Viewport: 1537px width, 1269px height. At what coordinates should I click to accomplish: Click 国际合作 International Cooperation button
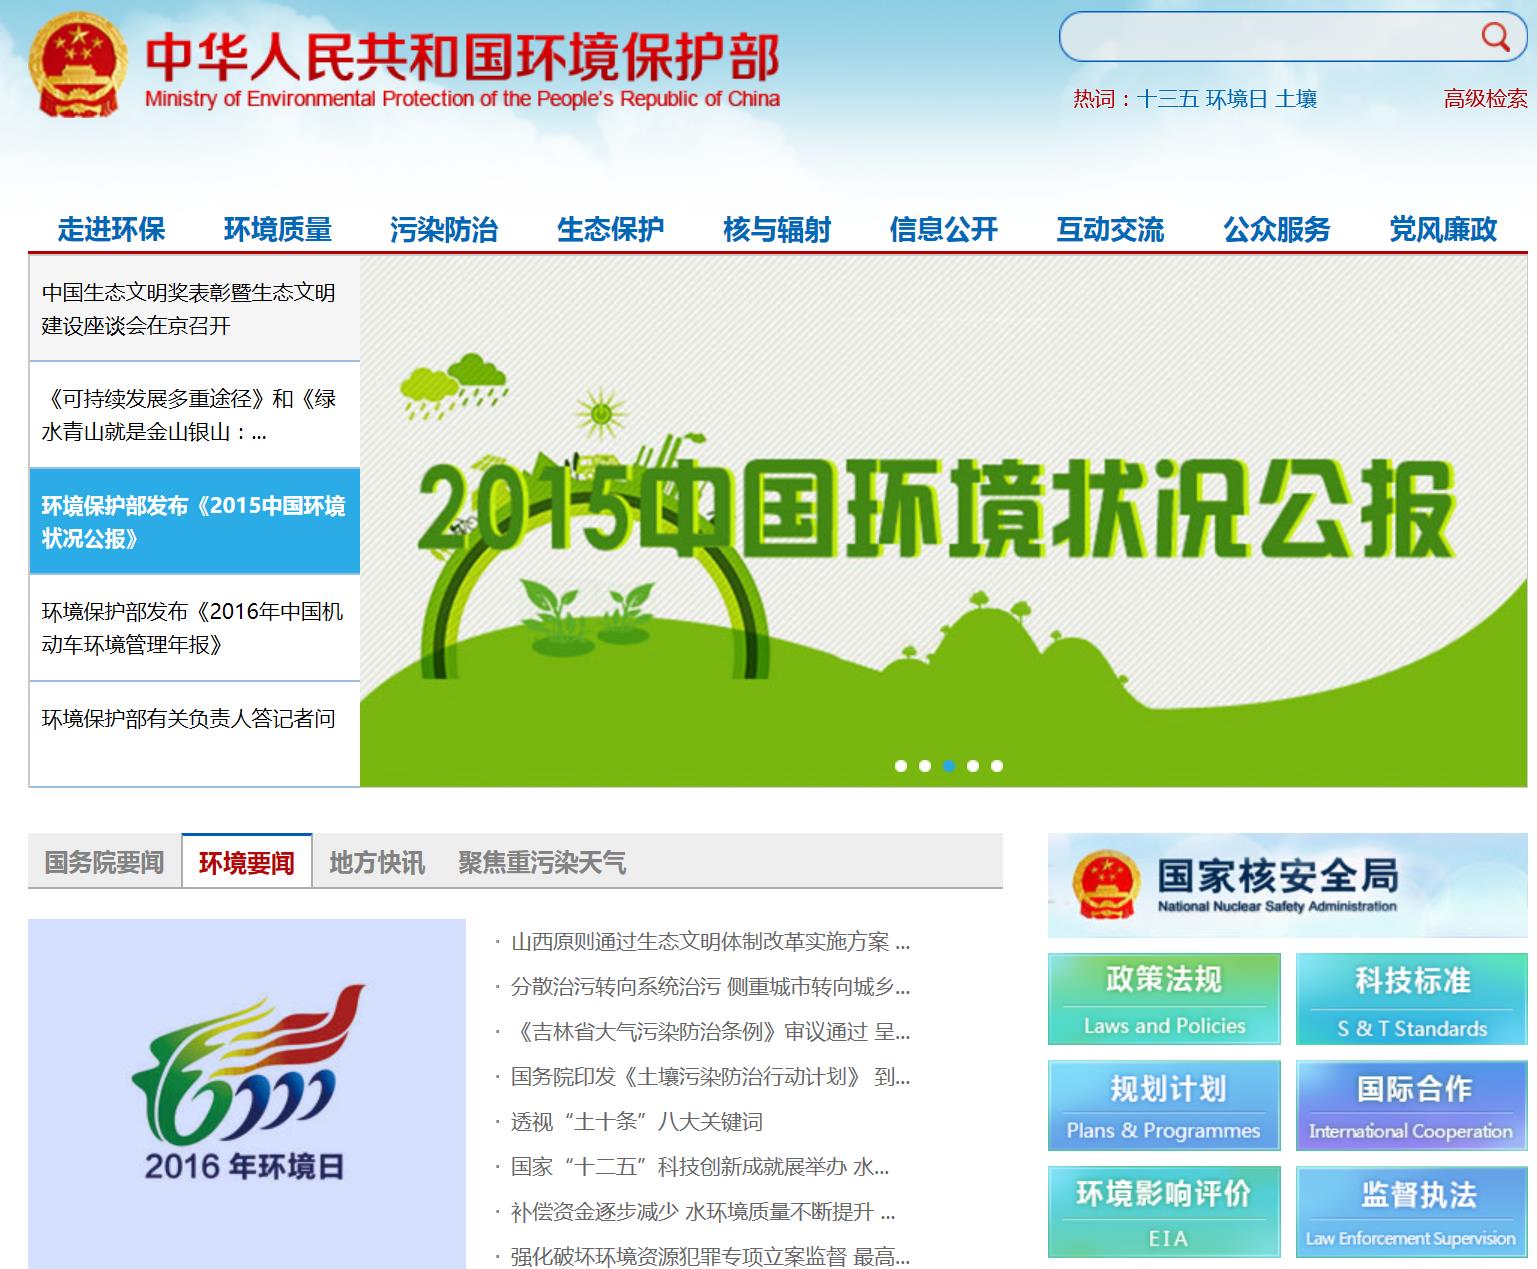(x=1412, y=1105)
